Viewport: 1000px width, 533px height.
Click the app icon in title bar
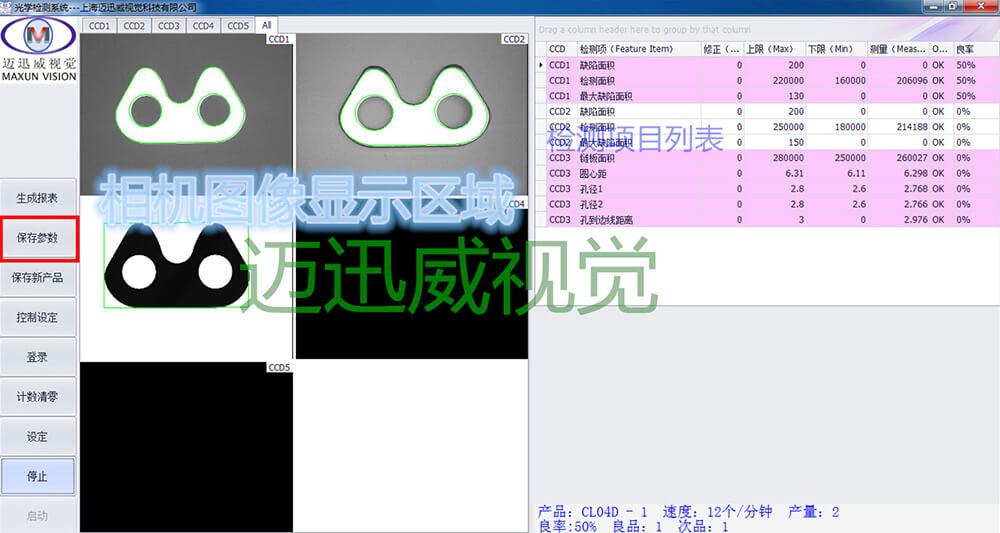pyautogui.click(x=7, y=7)
